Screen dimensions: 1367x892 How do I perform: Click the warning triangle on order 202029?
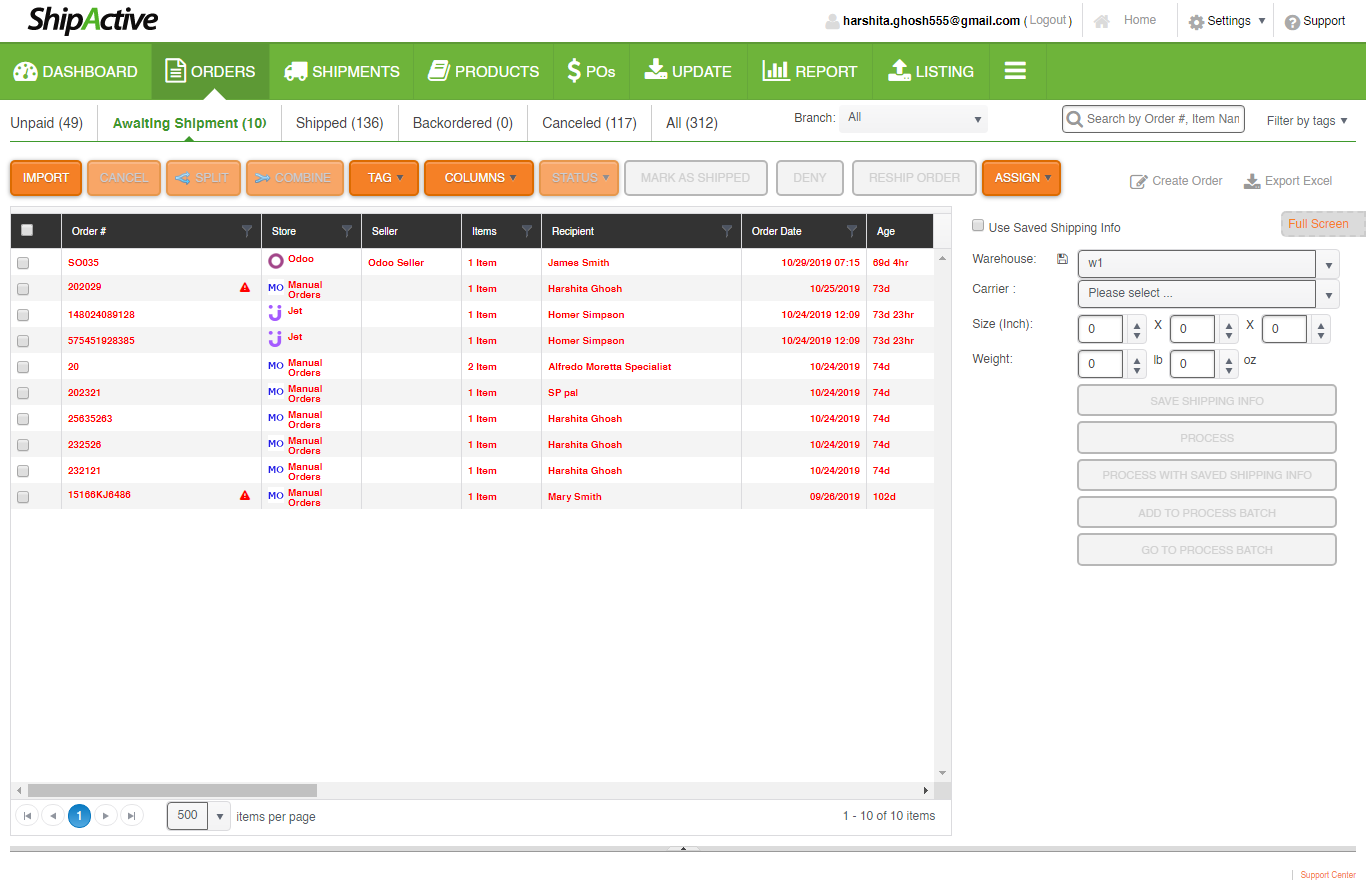245,288
